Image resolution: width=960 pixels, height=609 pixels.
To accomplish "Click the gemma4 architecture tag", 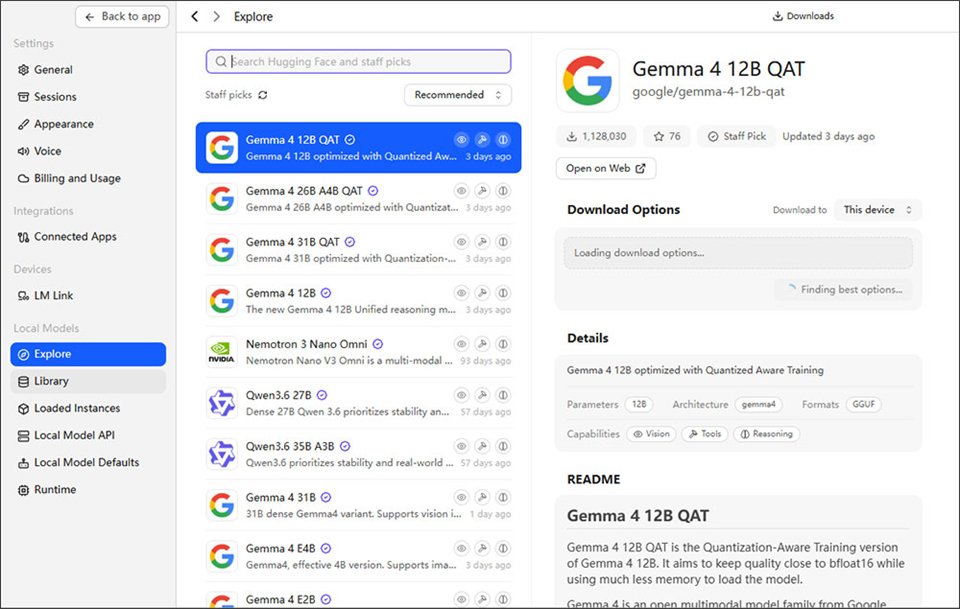I will tap(759, 405).
